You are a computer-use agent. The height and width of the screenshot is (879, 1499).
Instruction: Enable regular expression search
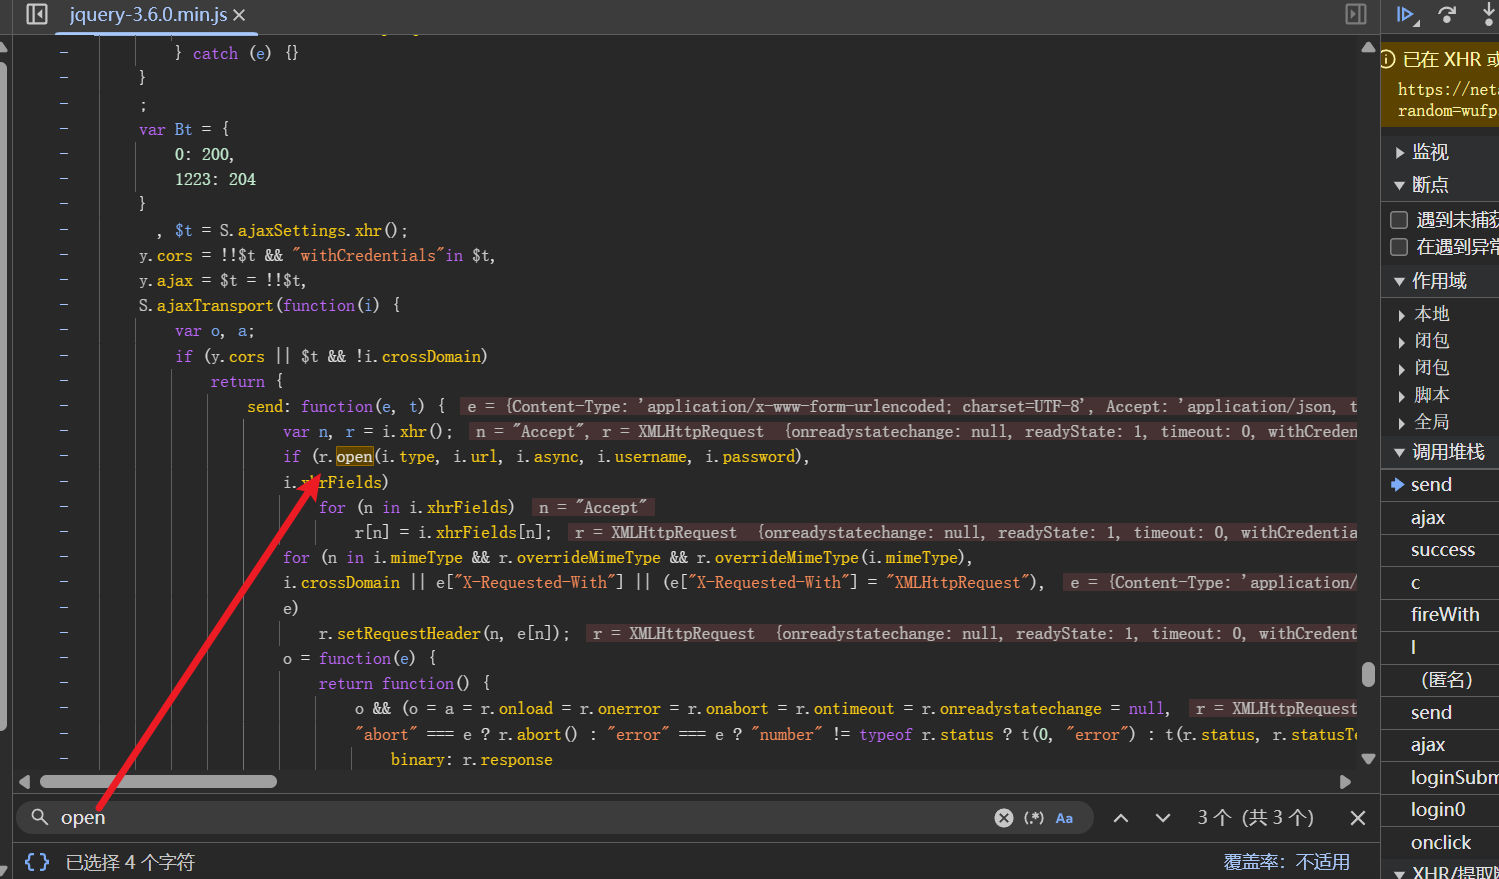tap(1034, 818)
